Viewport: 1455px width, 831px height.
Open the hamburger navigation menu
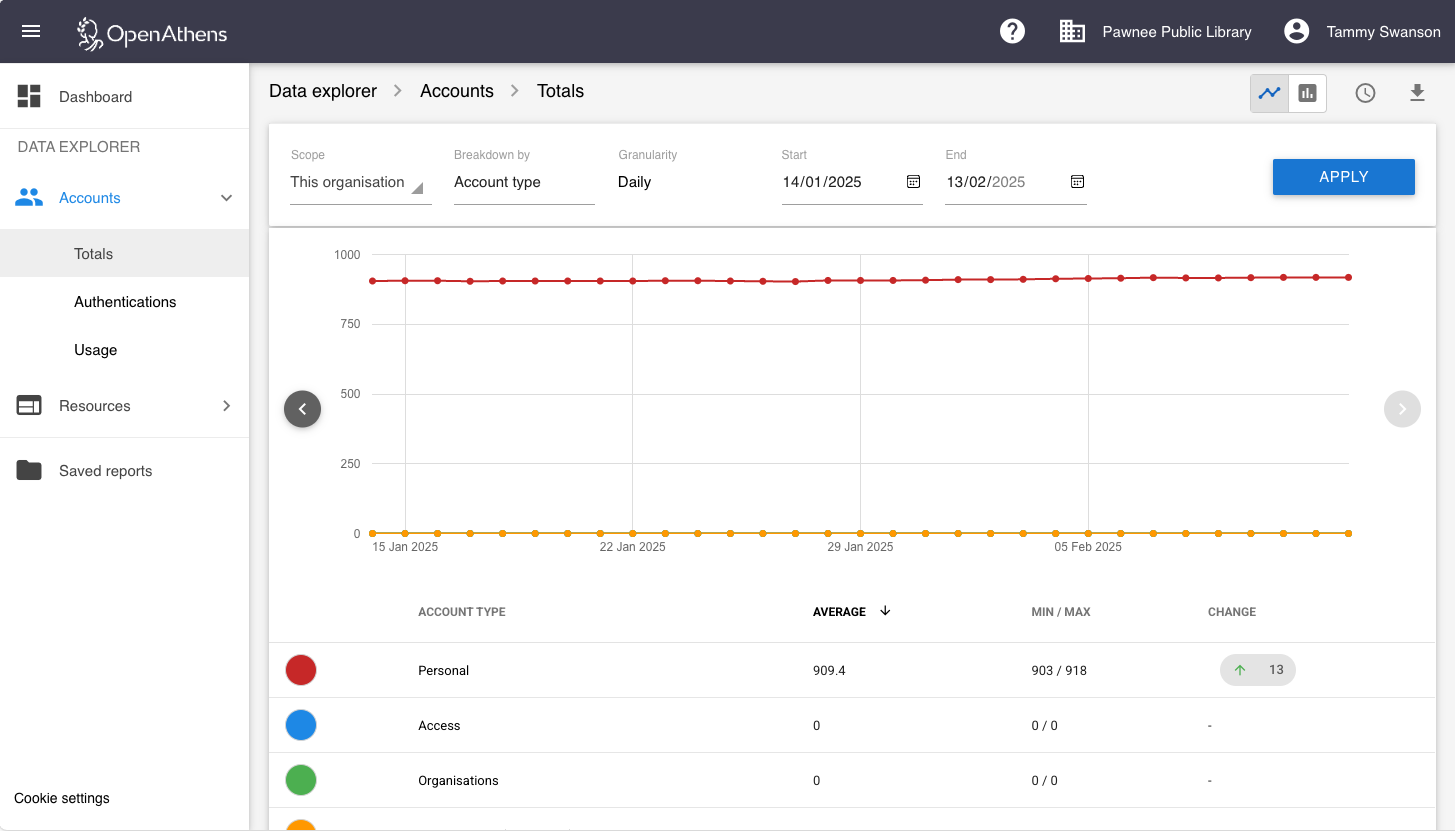31,31
